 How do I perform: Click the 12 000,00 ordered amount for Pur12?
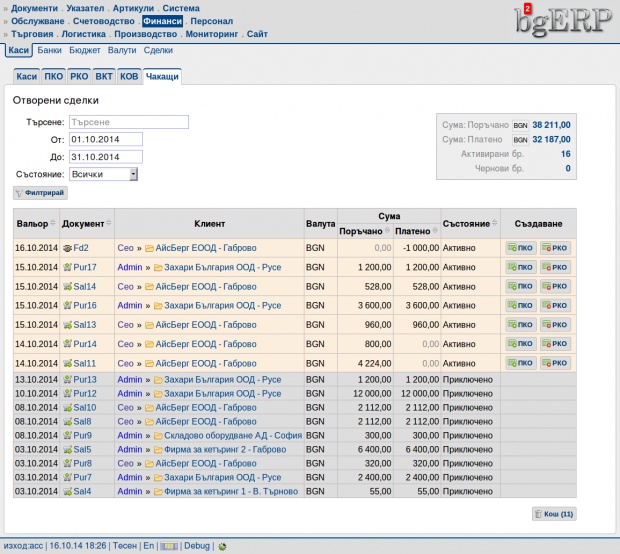pyautogui.click(x=372, y=394)
